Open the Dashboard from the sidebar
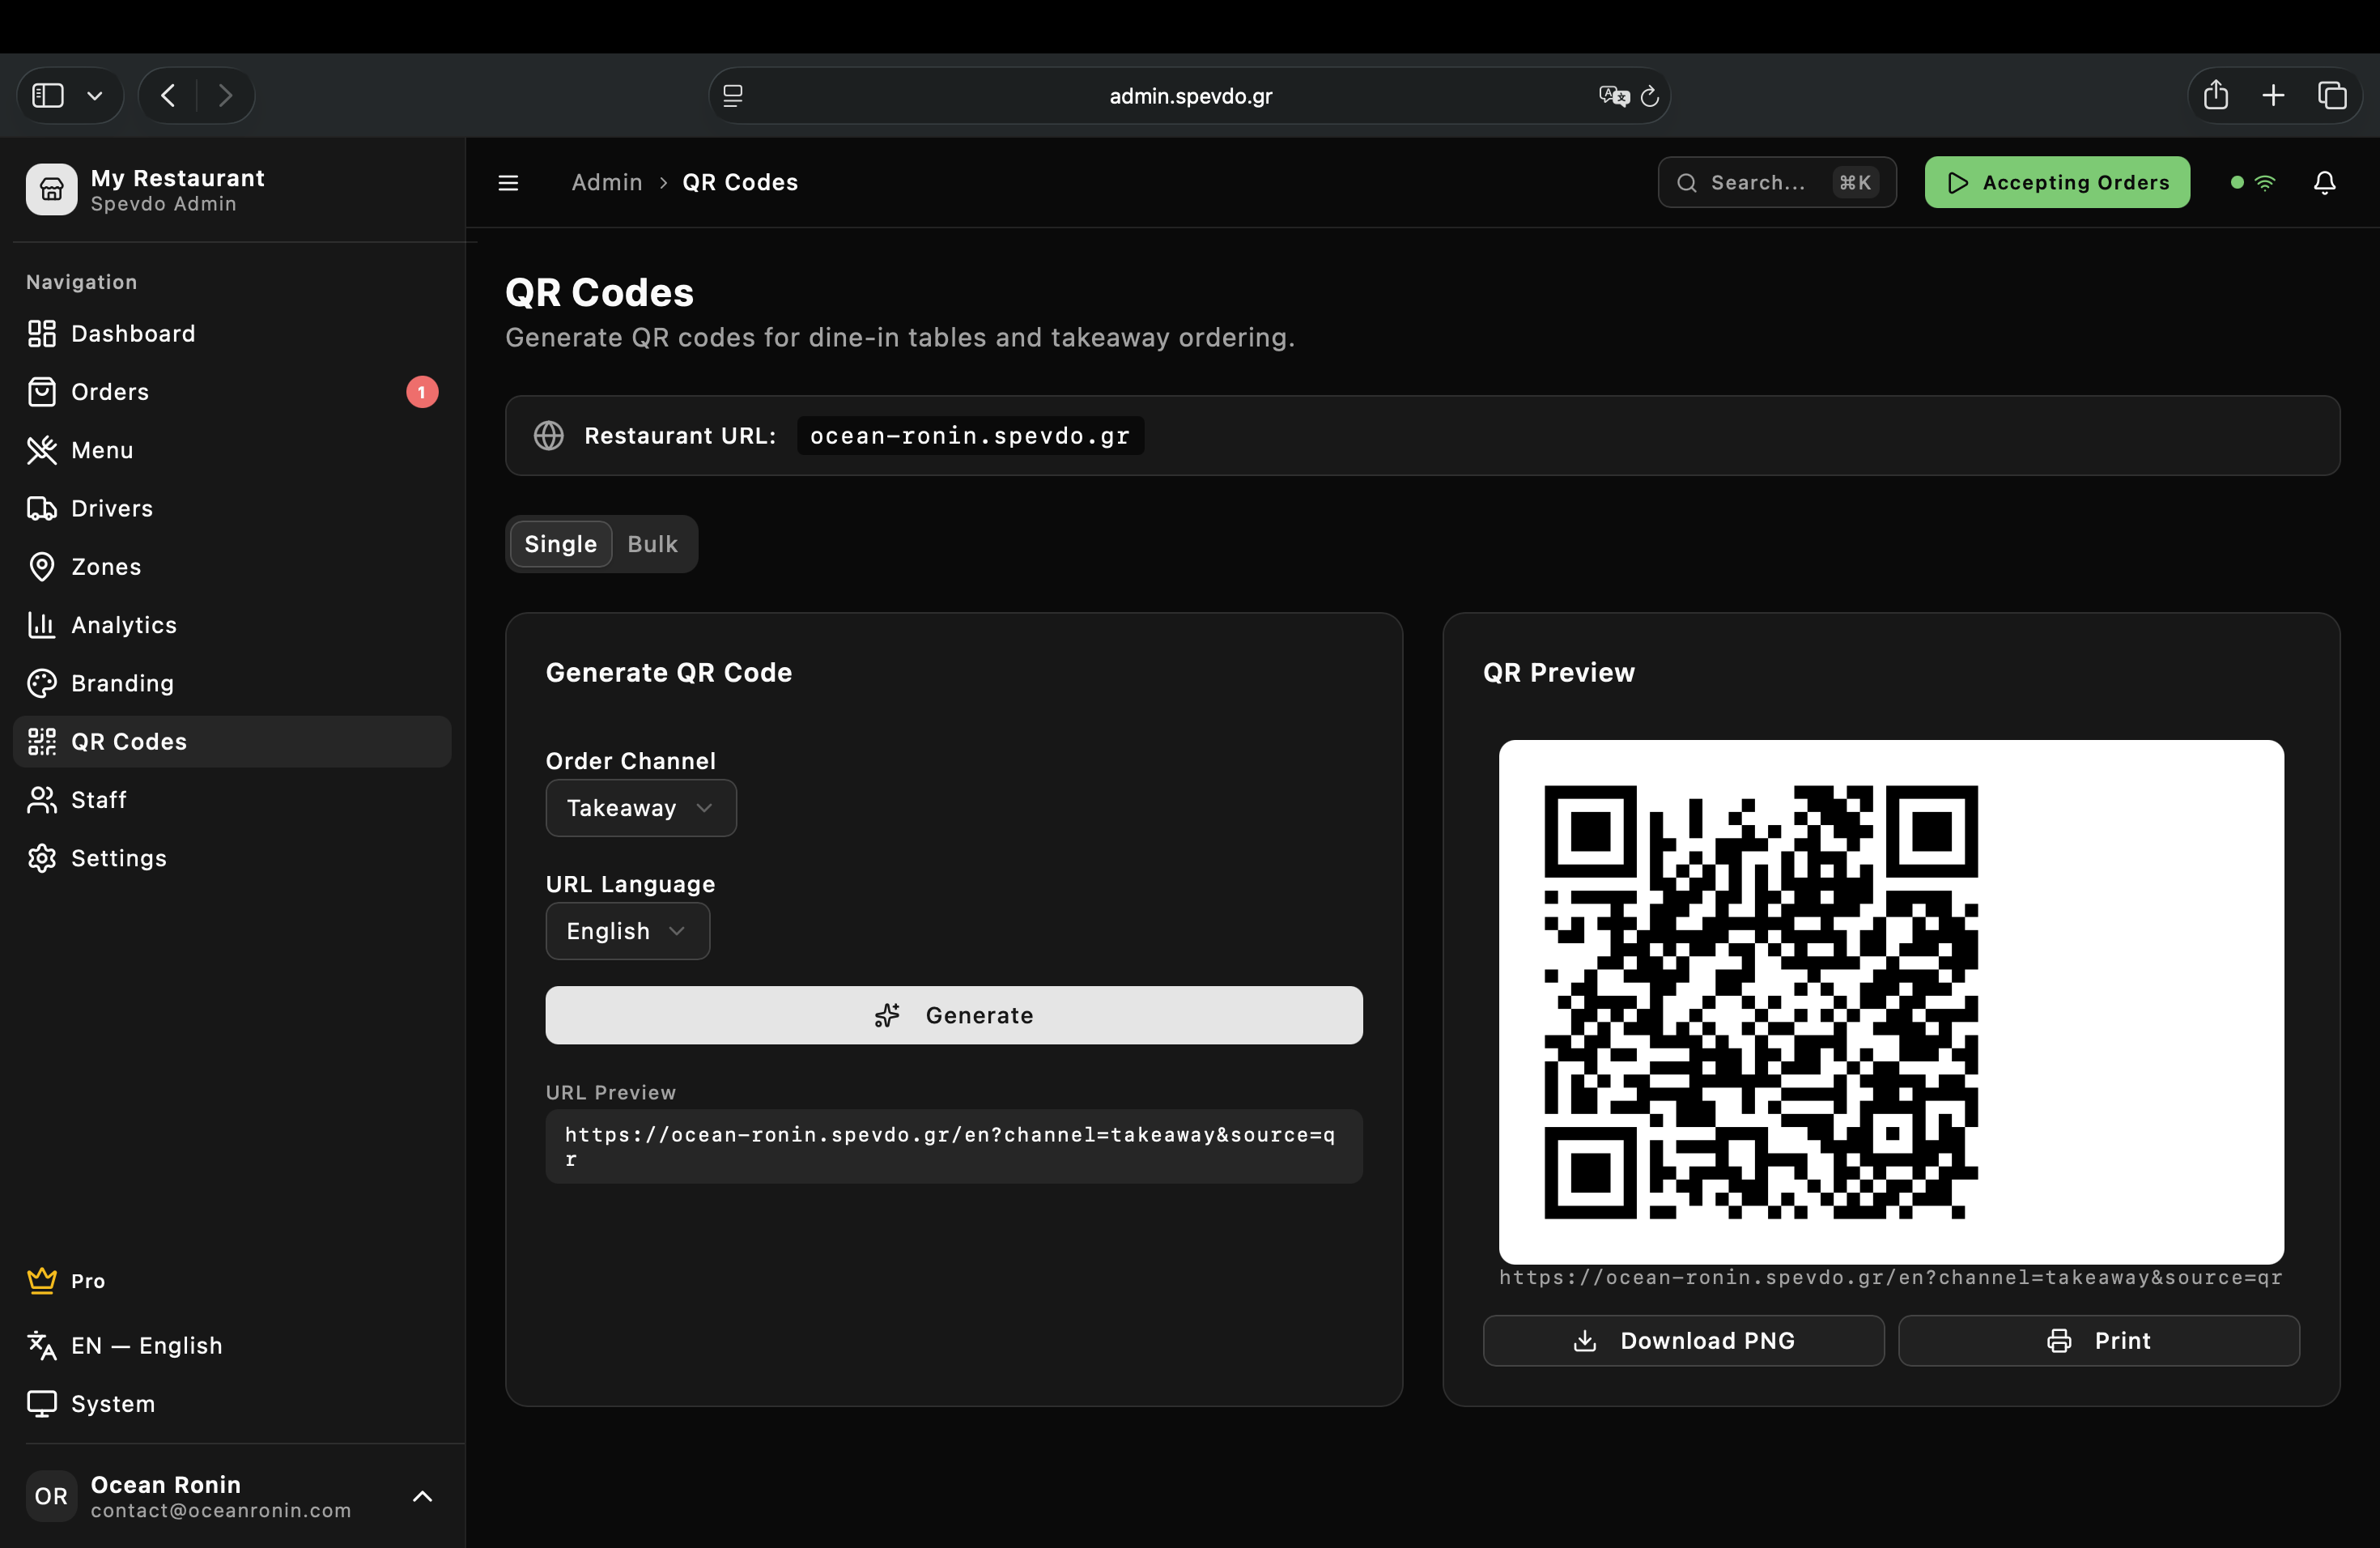 click(x=132, y=333)
